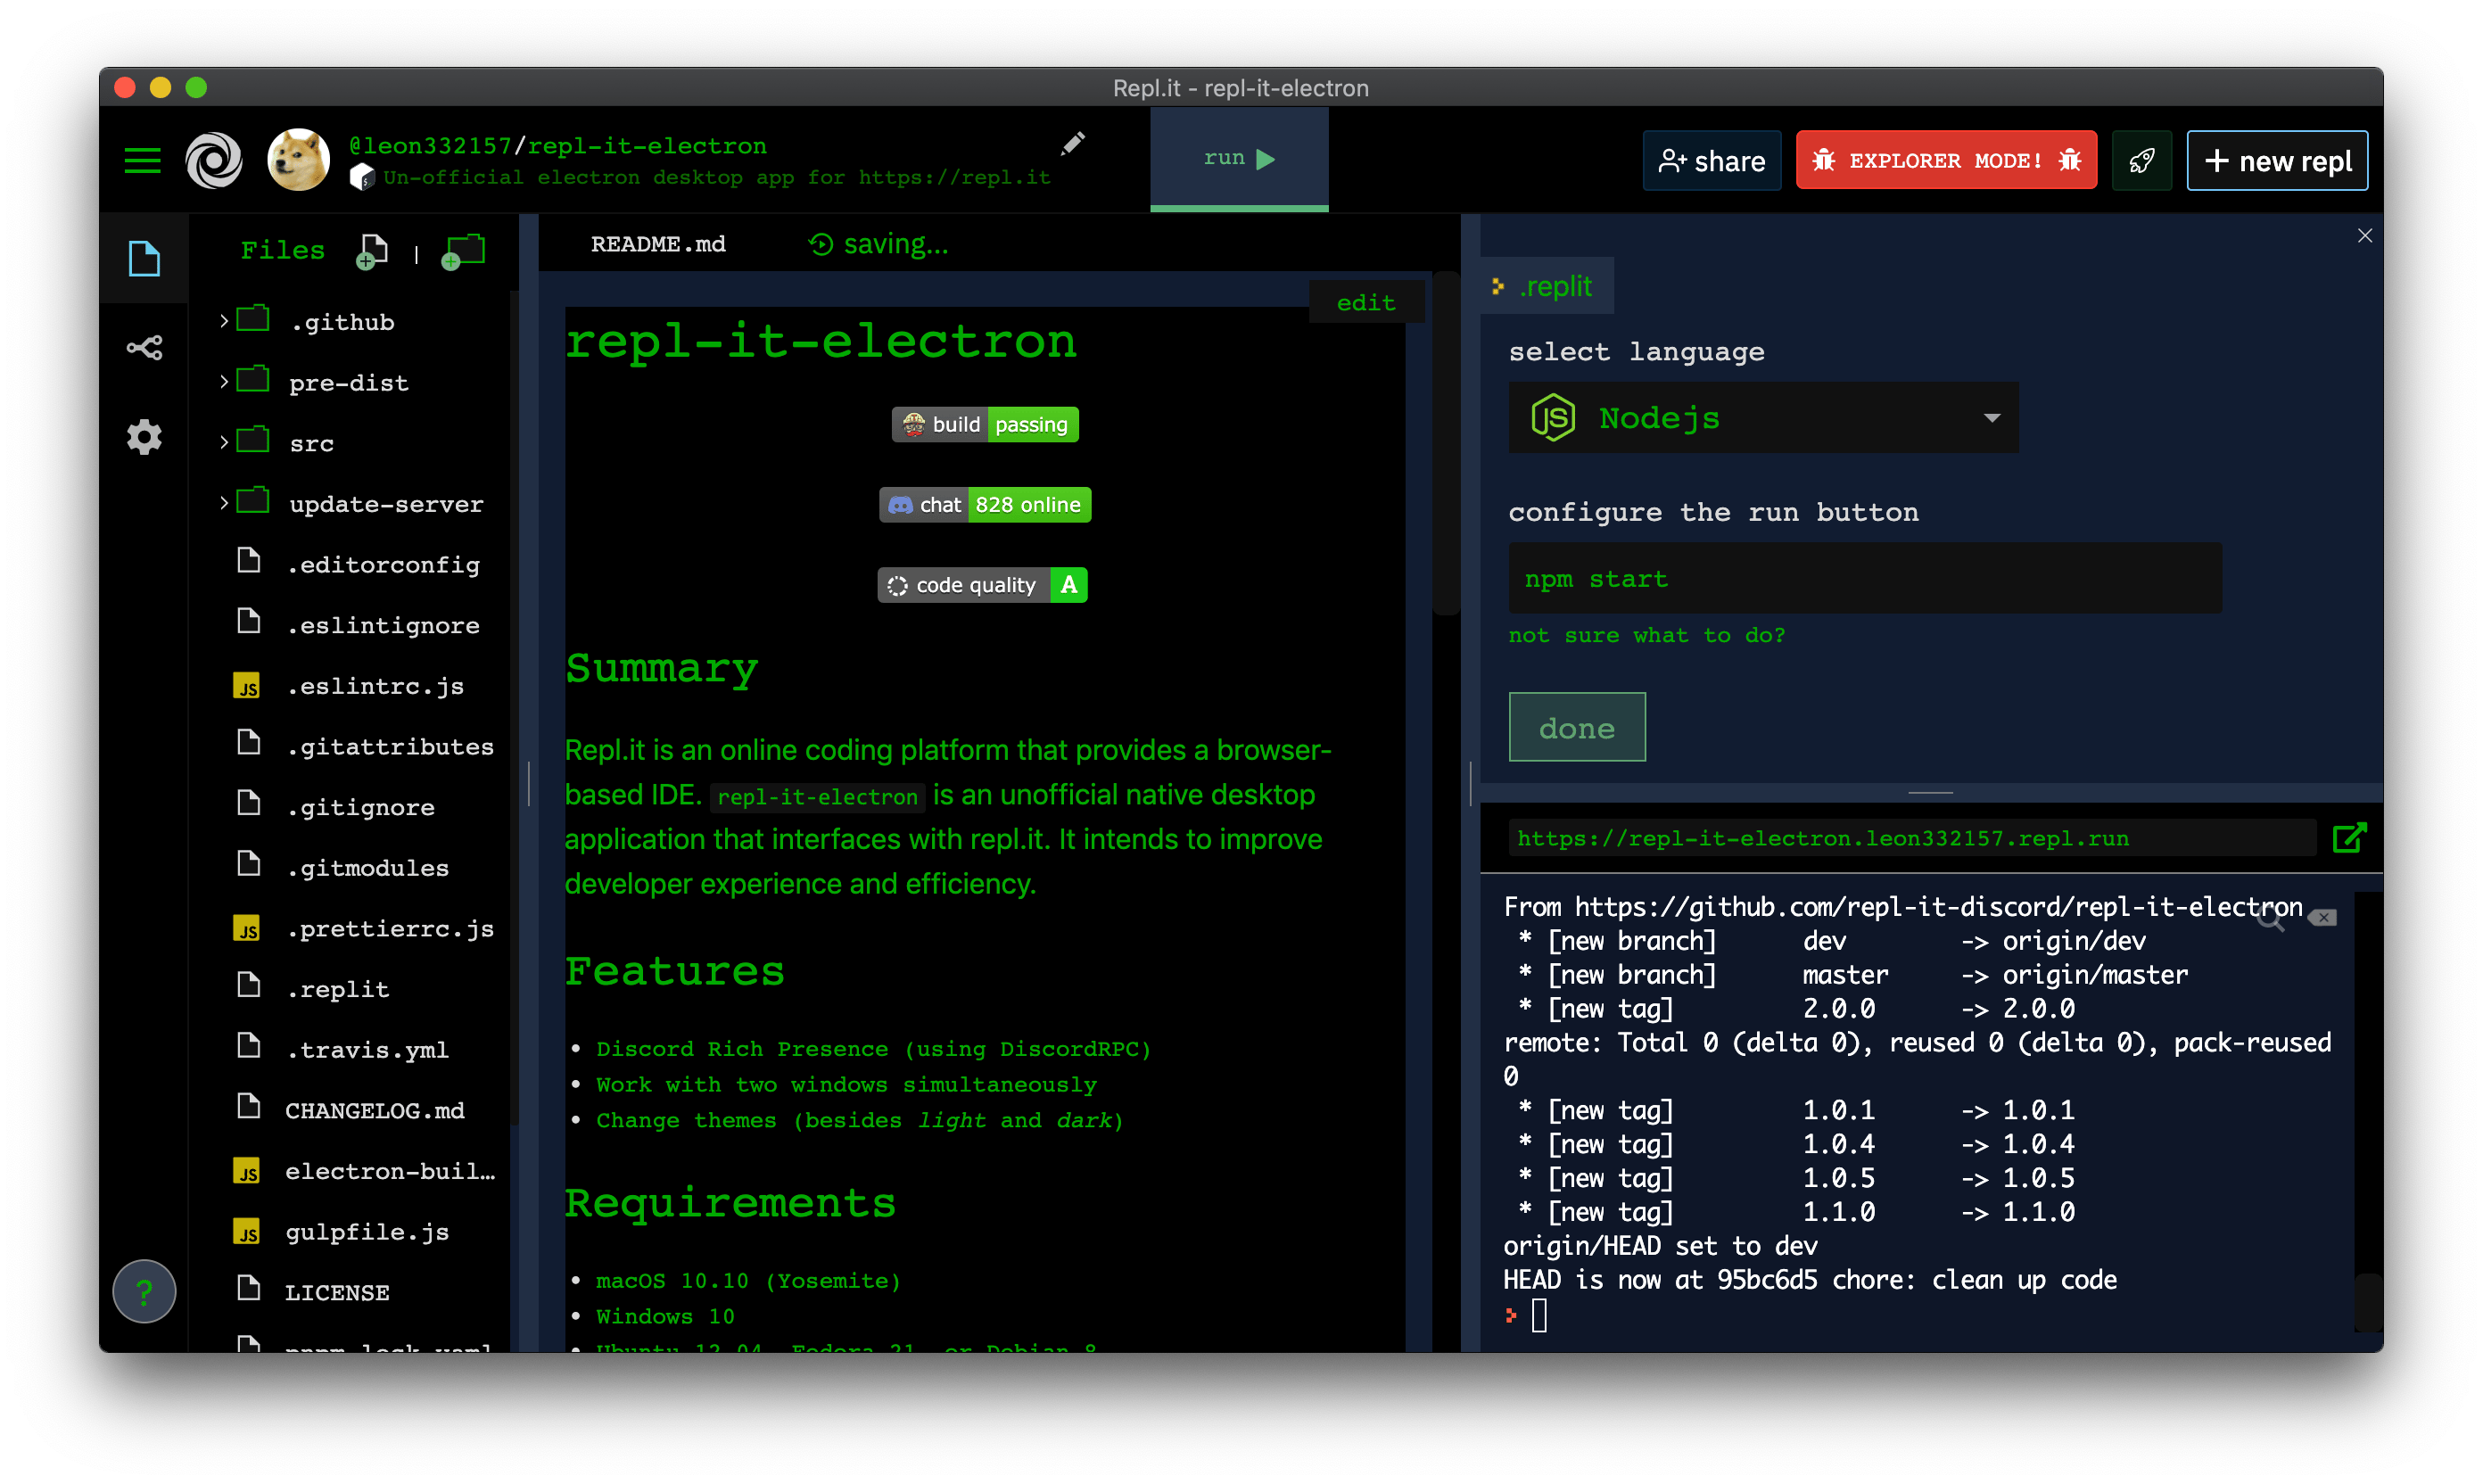This screenshot has height=1484, width=2483.
Task: Click the pencil edit repl name icon
Action: [x=1072, y=145]
